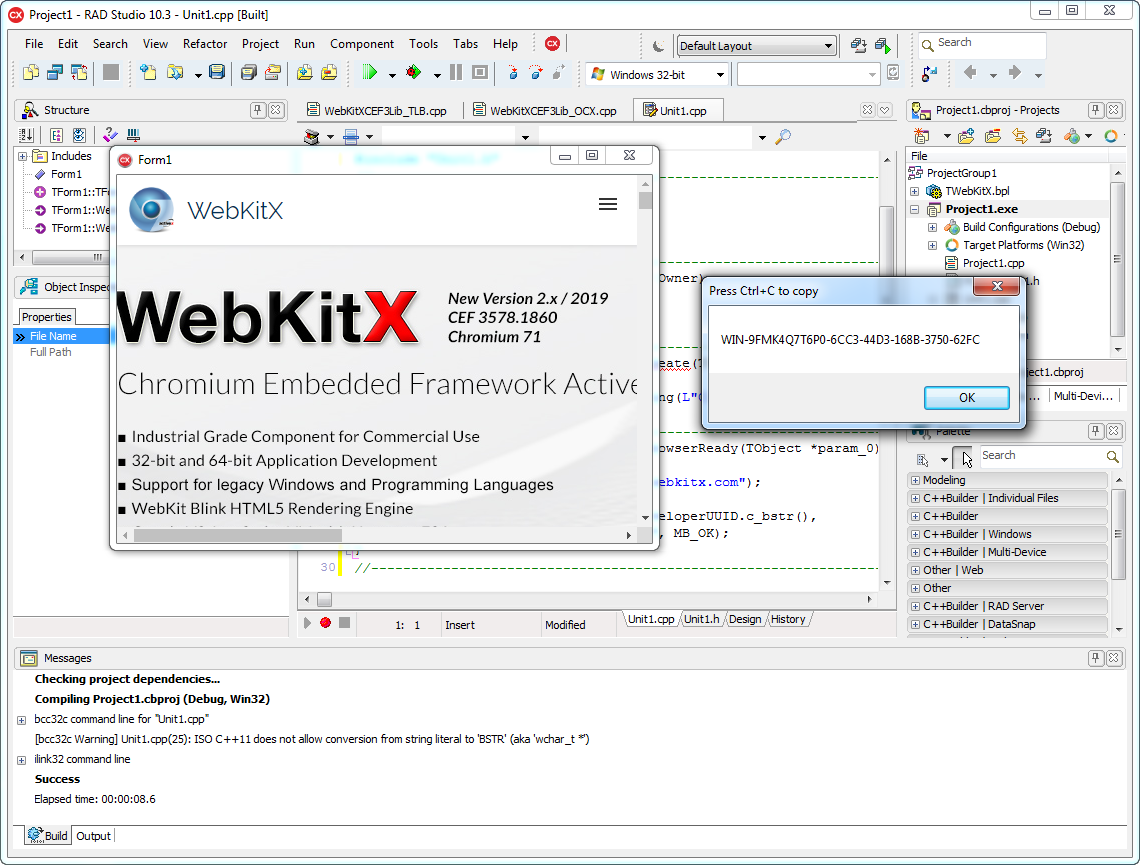1140x865 pixels.
Task: Click the Pause program toolbar button
Action: (456, 72)
